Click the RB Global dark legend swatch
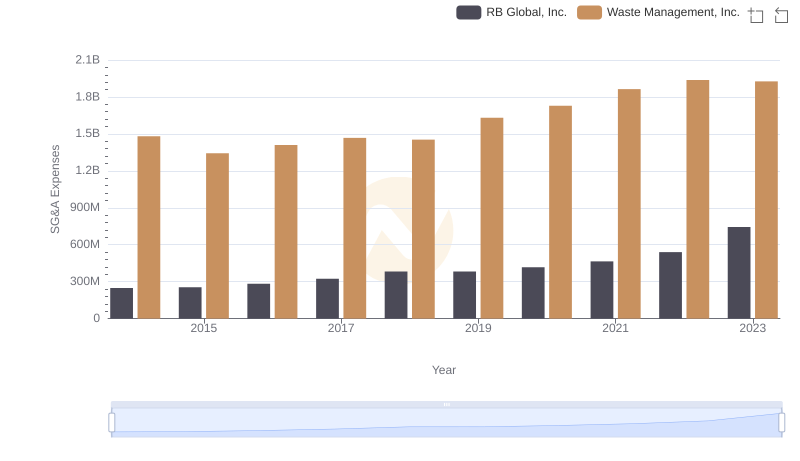The height and width of the screenshot is (461, 800). 468,12
